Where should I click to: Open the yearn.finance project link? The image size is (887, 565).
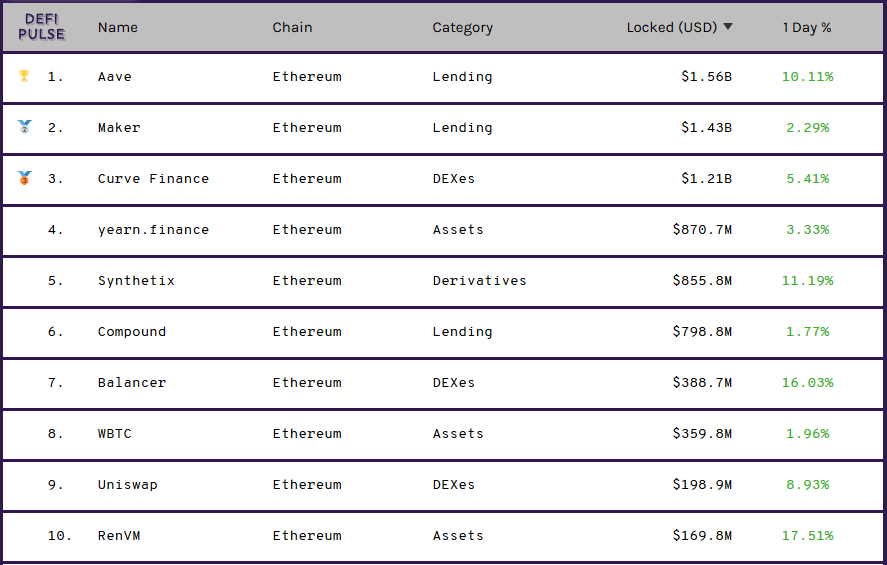[x=153, y=230]
